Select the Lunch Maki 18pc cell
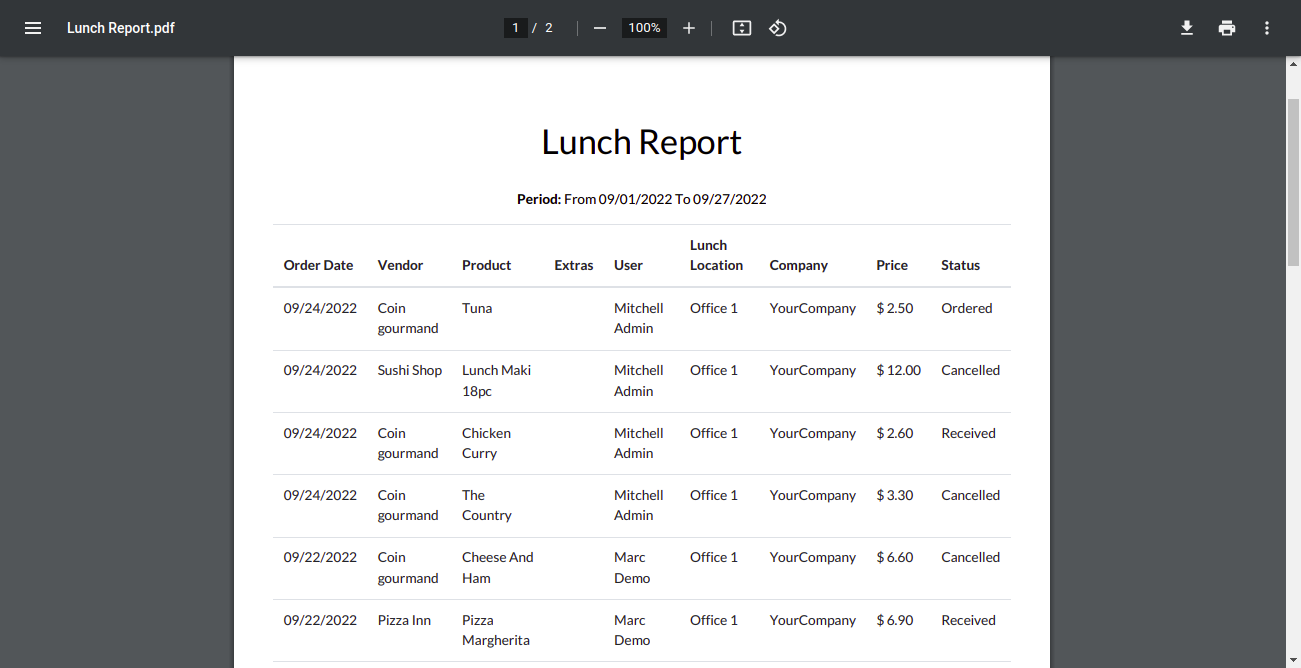The width and height of the screenshot is (1301, 668). click(x=496, y=380)
